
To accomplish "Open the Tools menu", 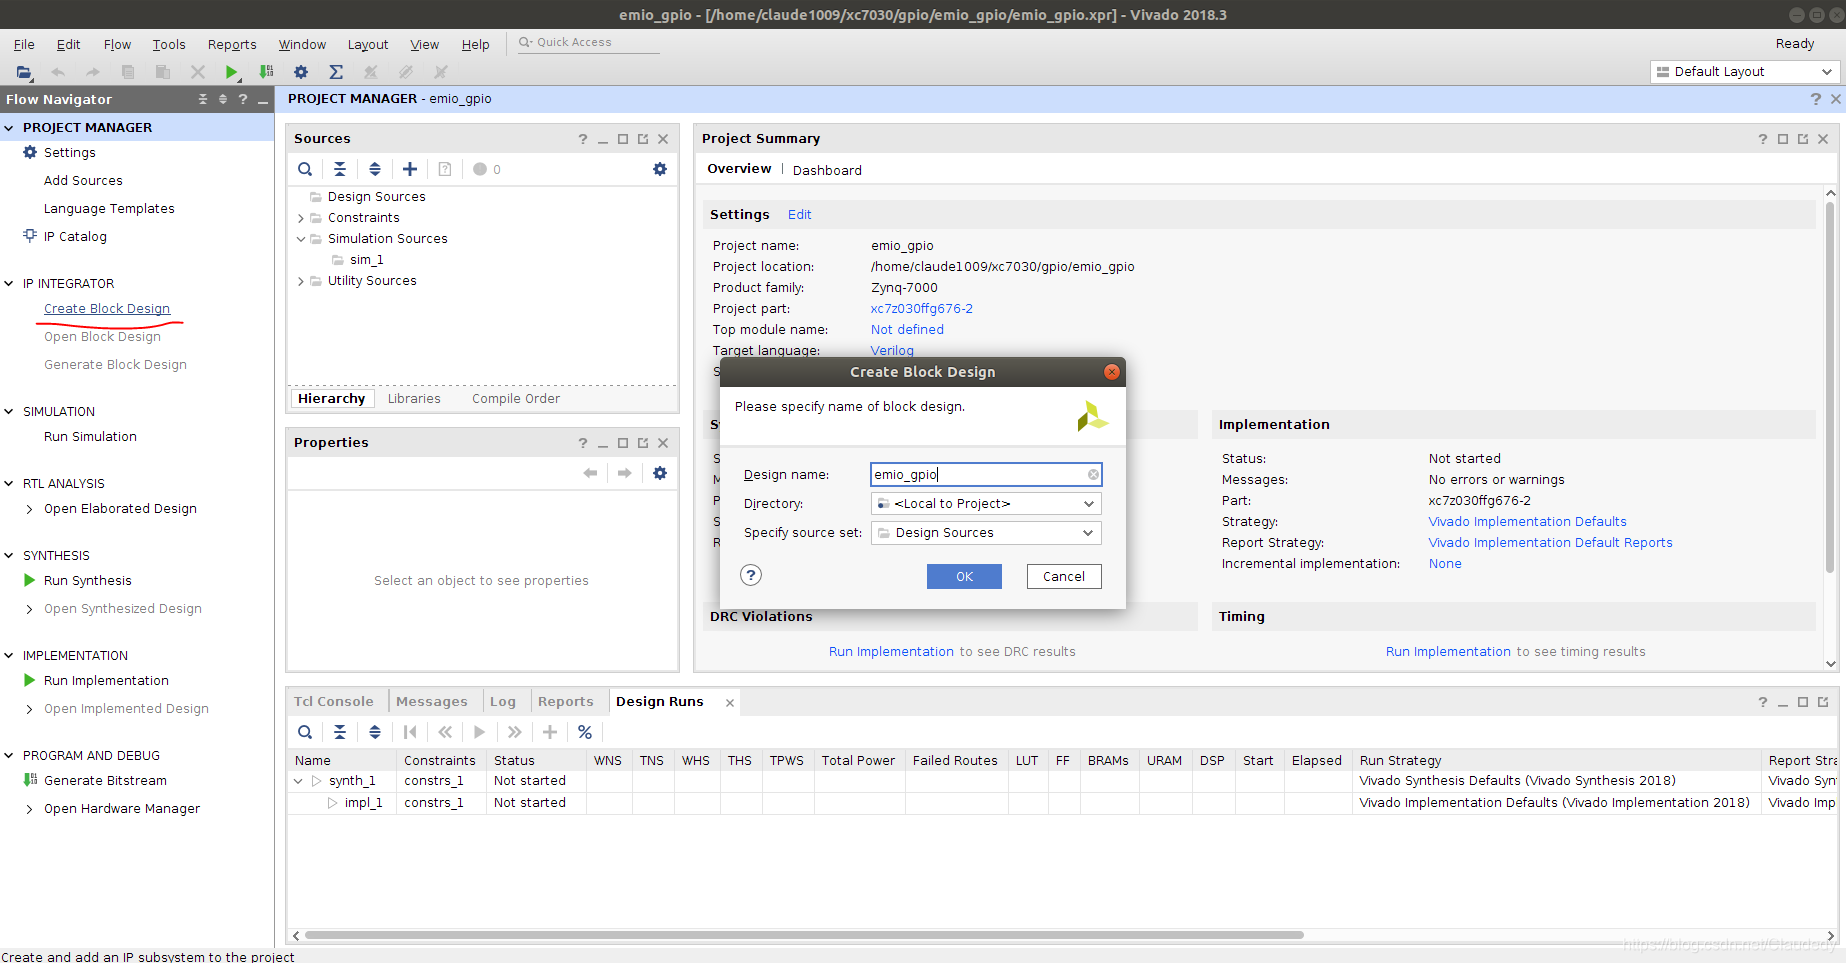I will (x=169, y=45).
